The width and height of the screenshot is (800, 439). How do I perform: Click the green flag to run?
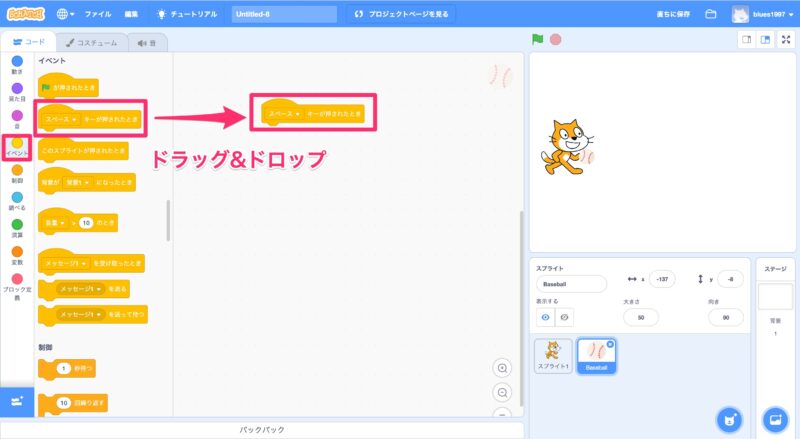pyautogui.click(x=537, y=40)
